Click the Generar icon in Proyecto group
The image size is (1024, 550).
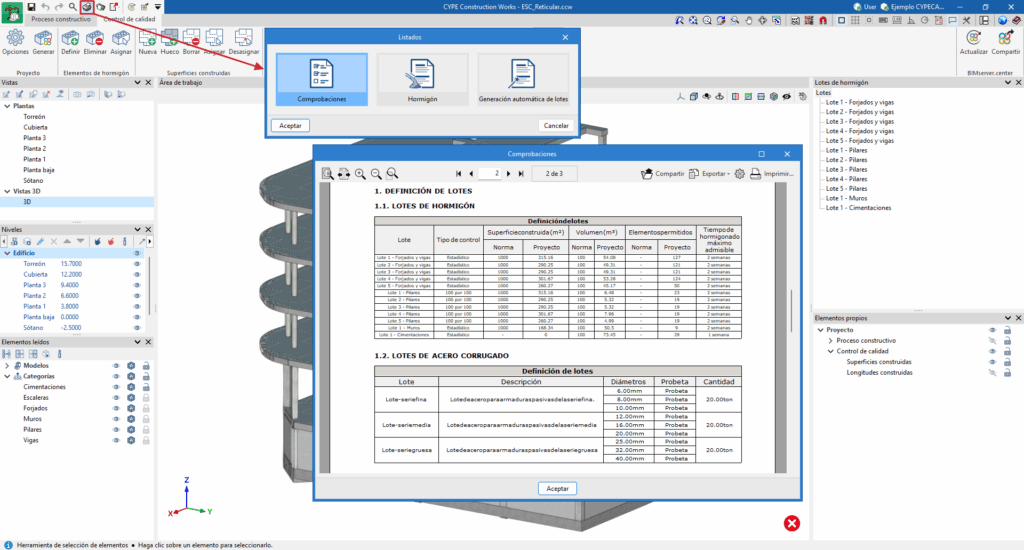tap(43, 42)
